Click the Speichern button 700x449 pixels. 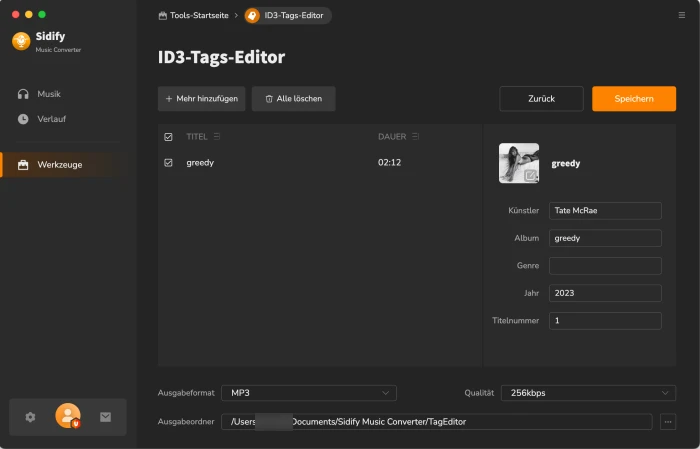tap(634, 99)
